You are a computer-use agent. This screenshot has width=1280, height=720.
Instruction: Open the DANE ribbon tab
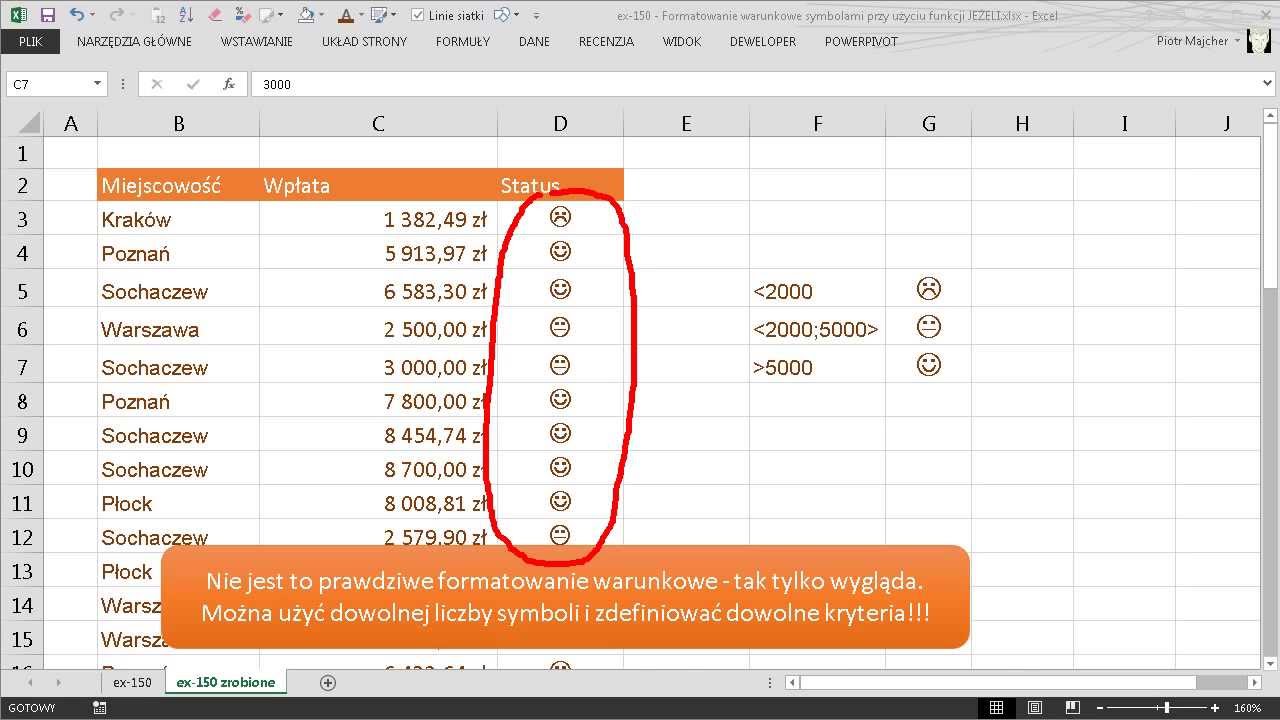[534, 42]
